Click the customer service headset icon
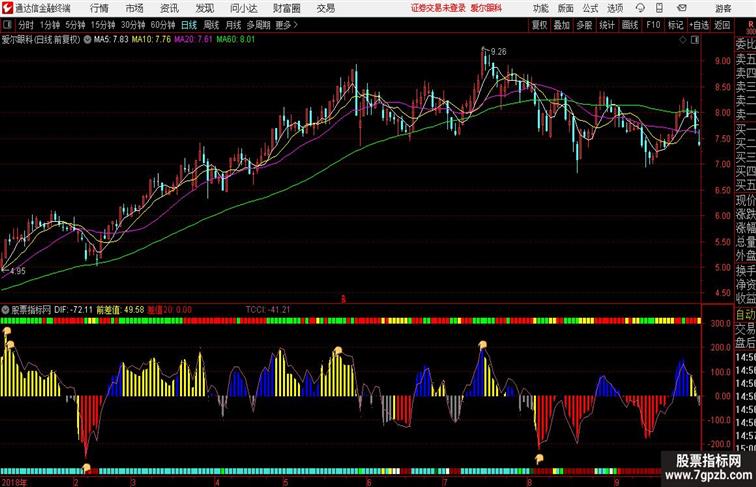Screen dimensions: 756x487 640,8
